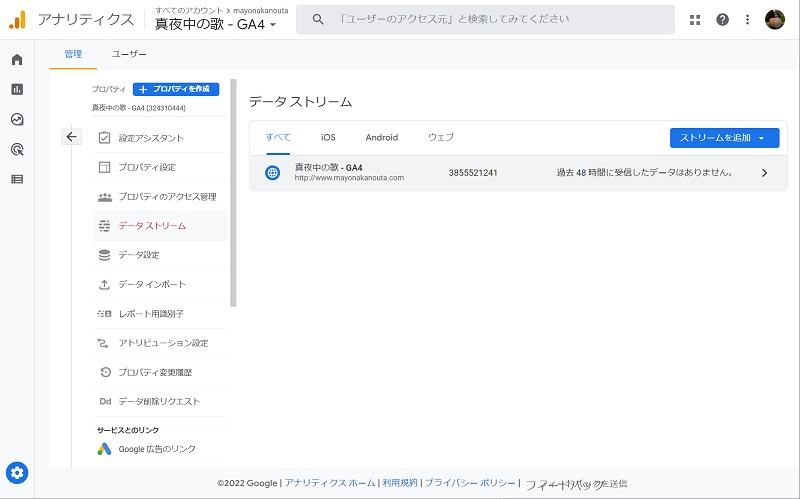Click the back arrow button beside property menu

pyautogui.click(x=71, y=137)
